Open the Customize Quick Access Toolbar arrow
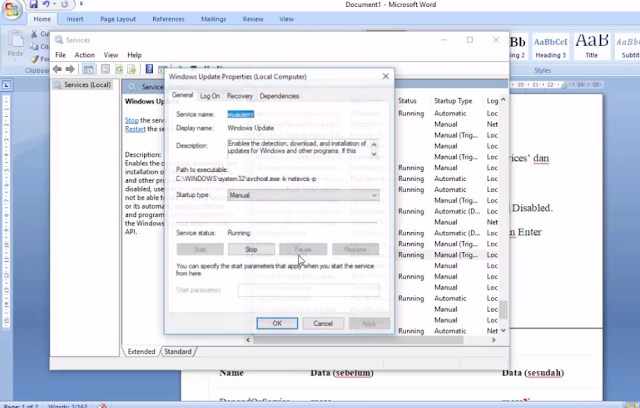640x408 pixels. click(x=81, y=4)
